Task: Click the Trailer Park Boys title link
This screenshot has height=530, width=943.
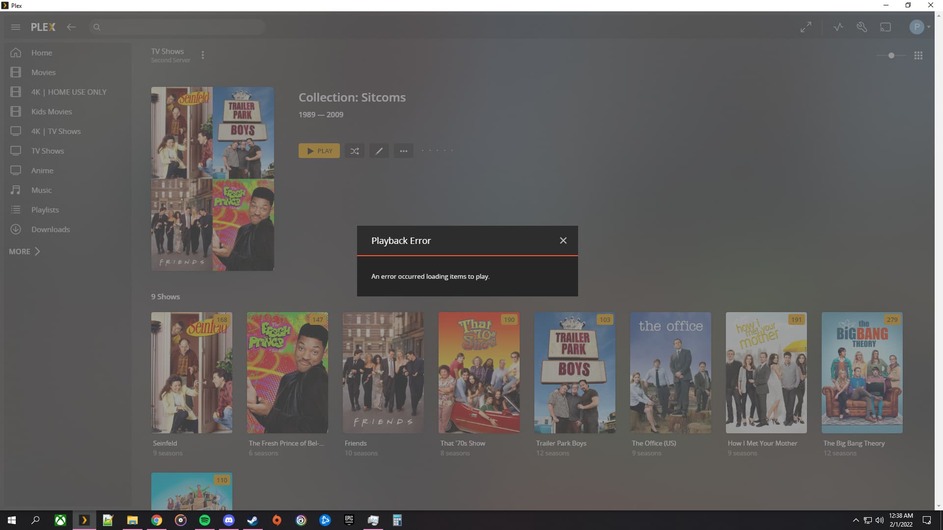Action: click(561, 443)
